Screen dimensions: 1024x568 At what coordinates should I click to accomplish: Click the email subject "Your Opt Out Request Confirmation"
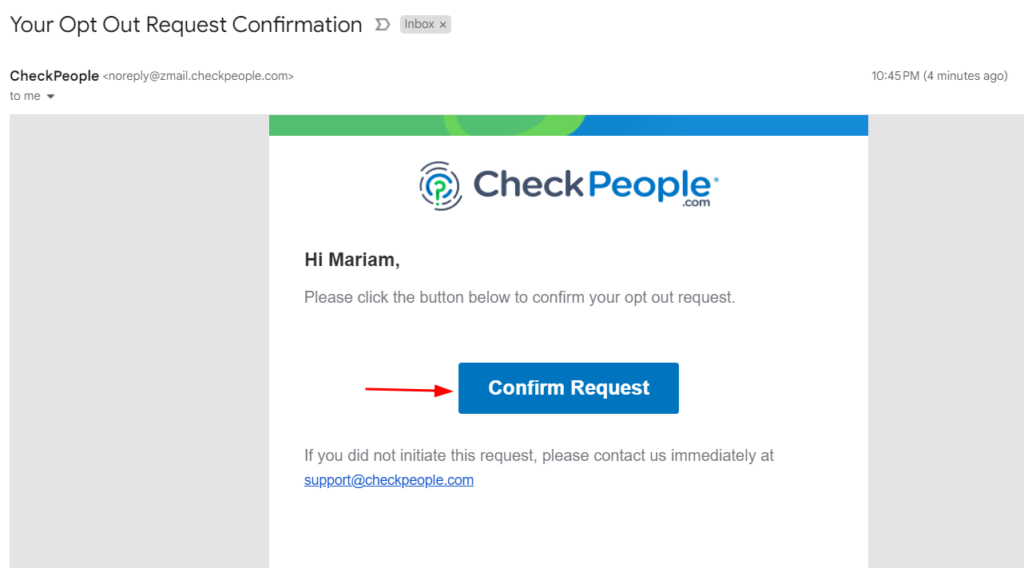(185, 25)
